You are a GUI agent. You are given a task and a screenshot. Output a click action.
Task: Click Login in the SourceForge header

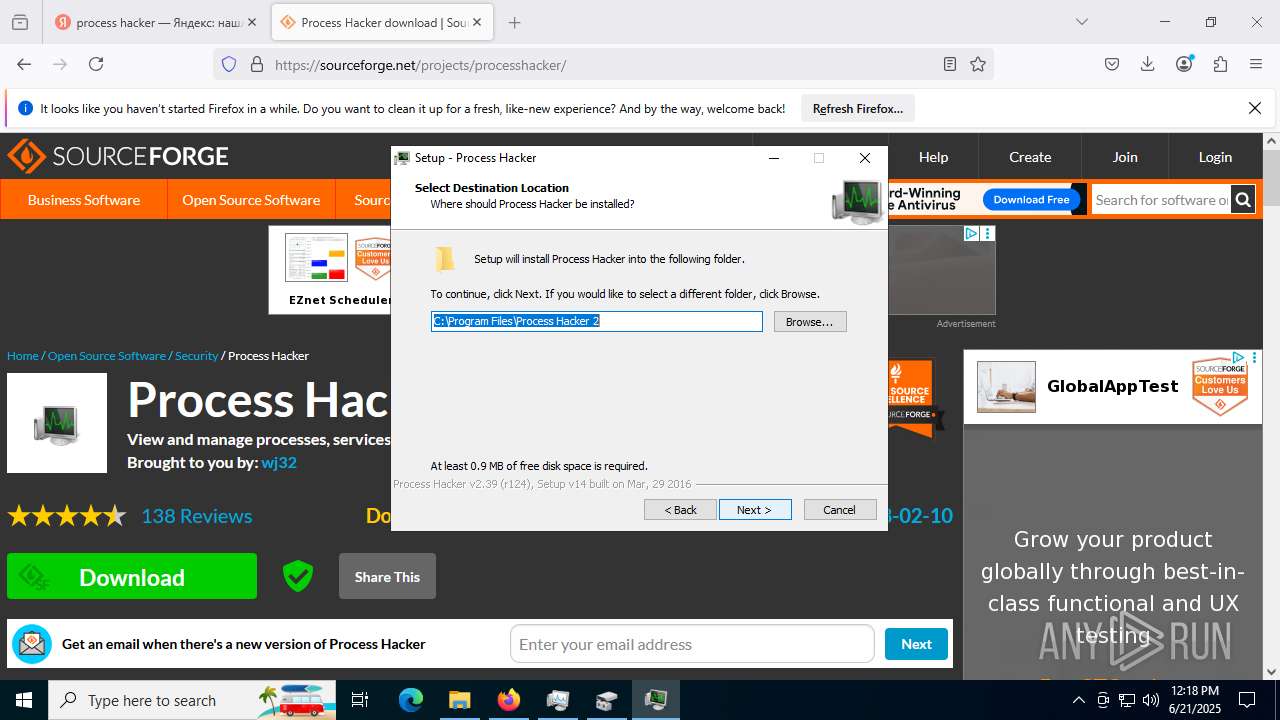coord(1215,156)
